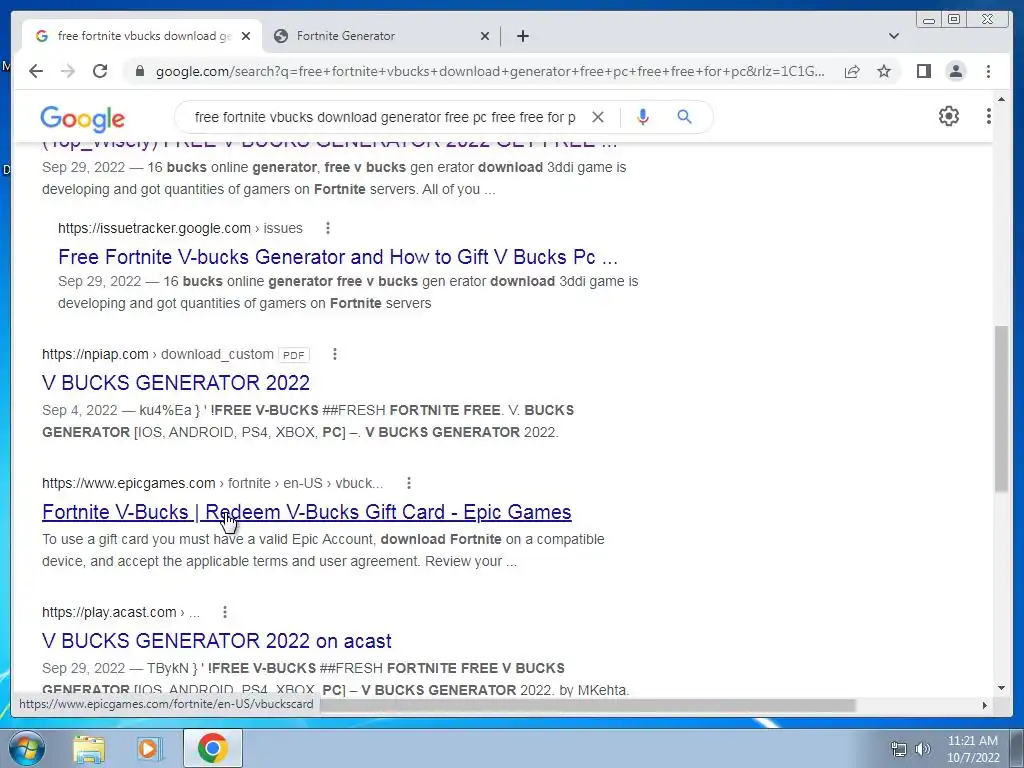This screenshot has width=1024, height=768.
Task: Click the https://npiap.com › download_custom URL text
Action: [x=157, y=354]
